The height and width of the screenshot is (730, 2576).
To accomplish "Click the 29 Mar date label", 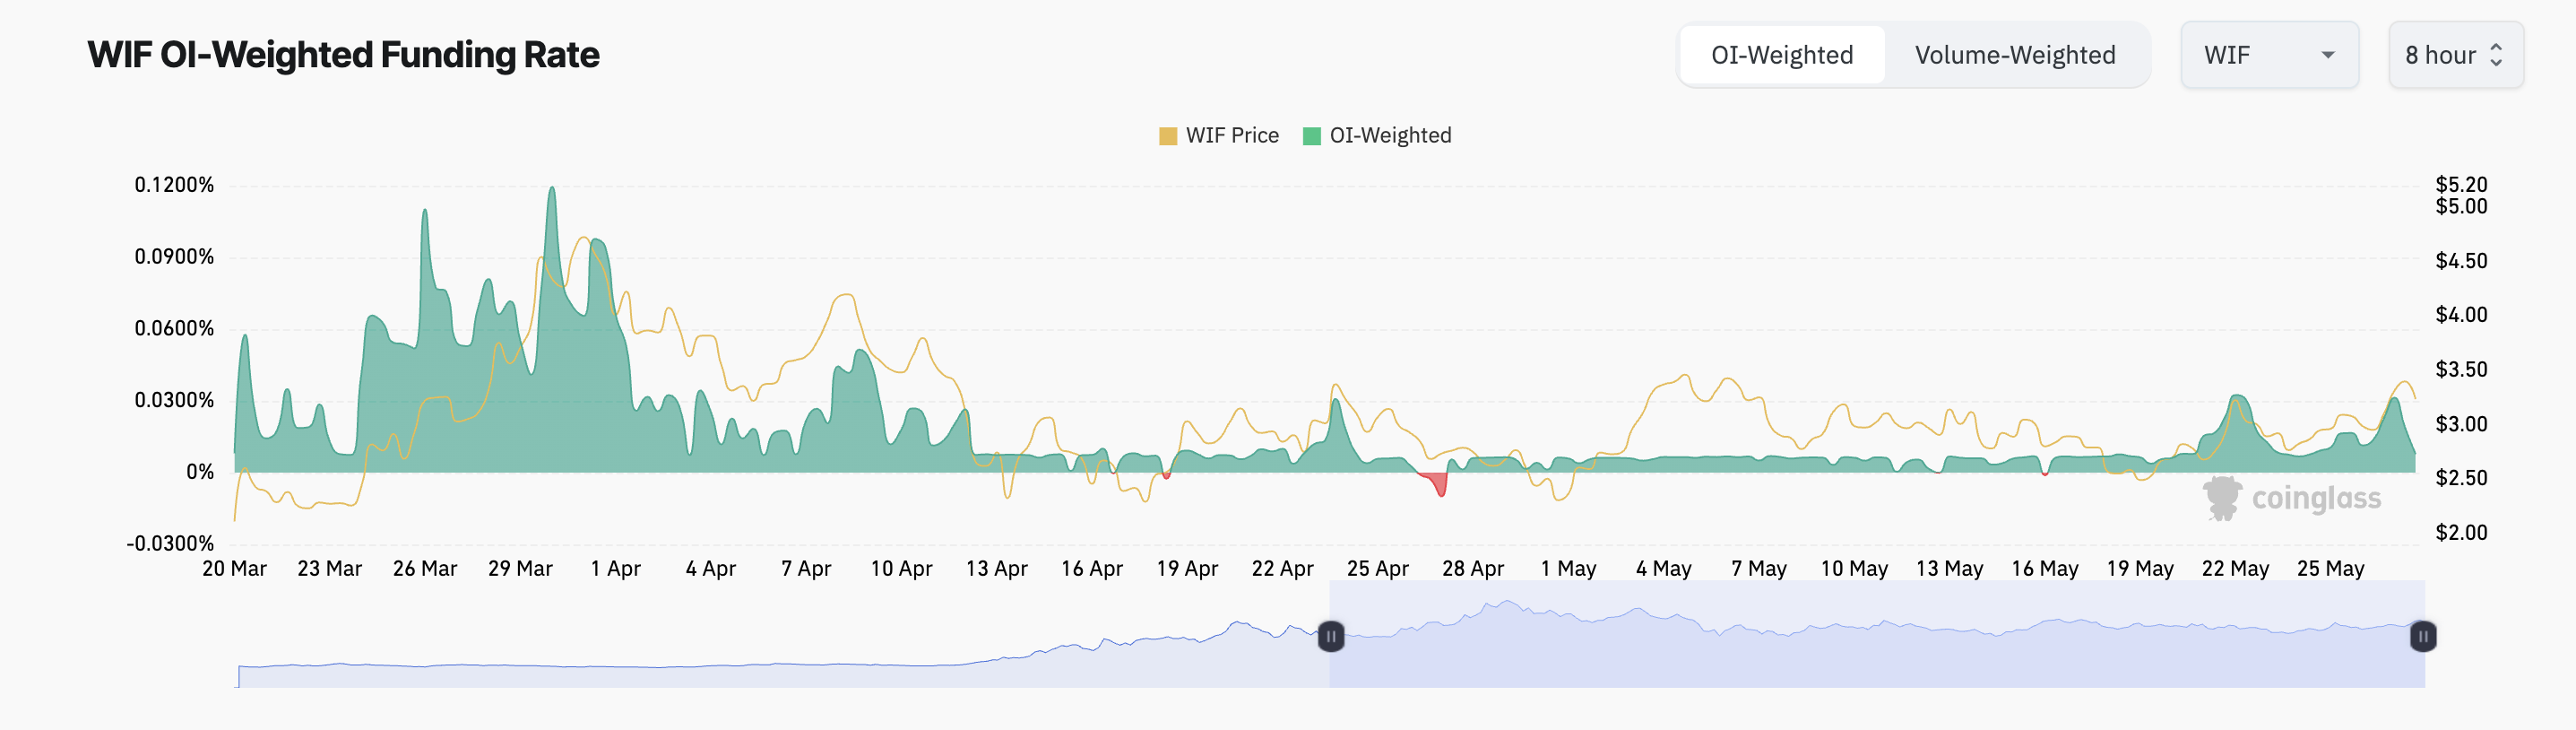I will [520, 569].
